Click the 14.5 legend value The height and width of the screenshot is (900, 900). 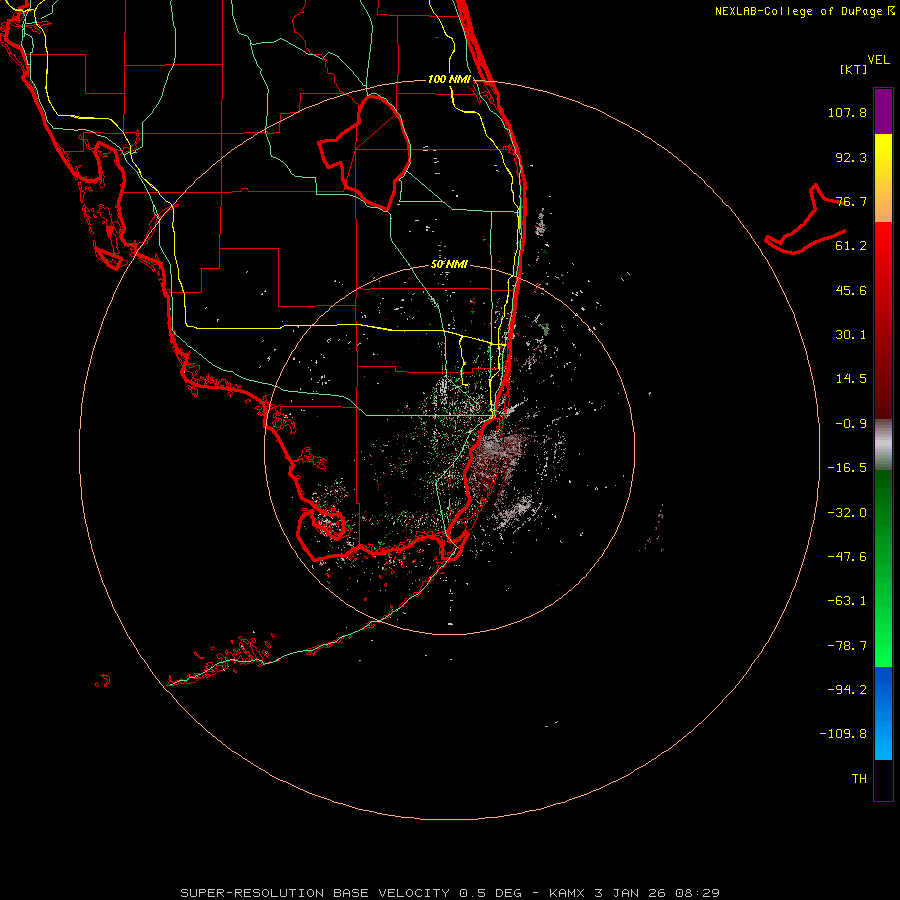click(851, 379)
